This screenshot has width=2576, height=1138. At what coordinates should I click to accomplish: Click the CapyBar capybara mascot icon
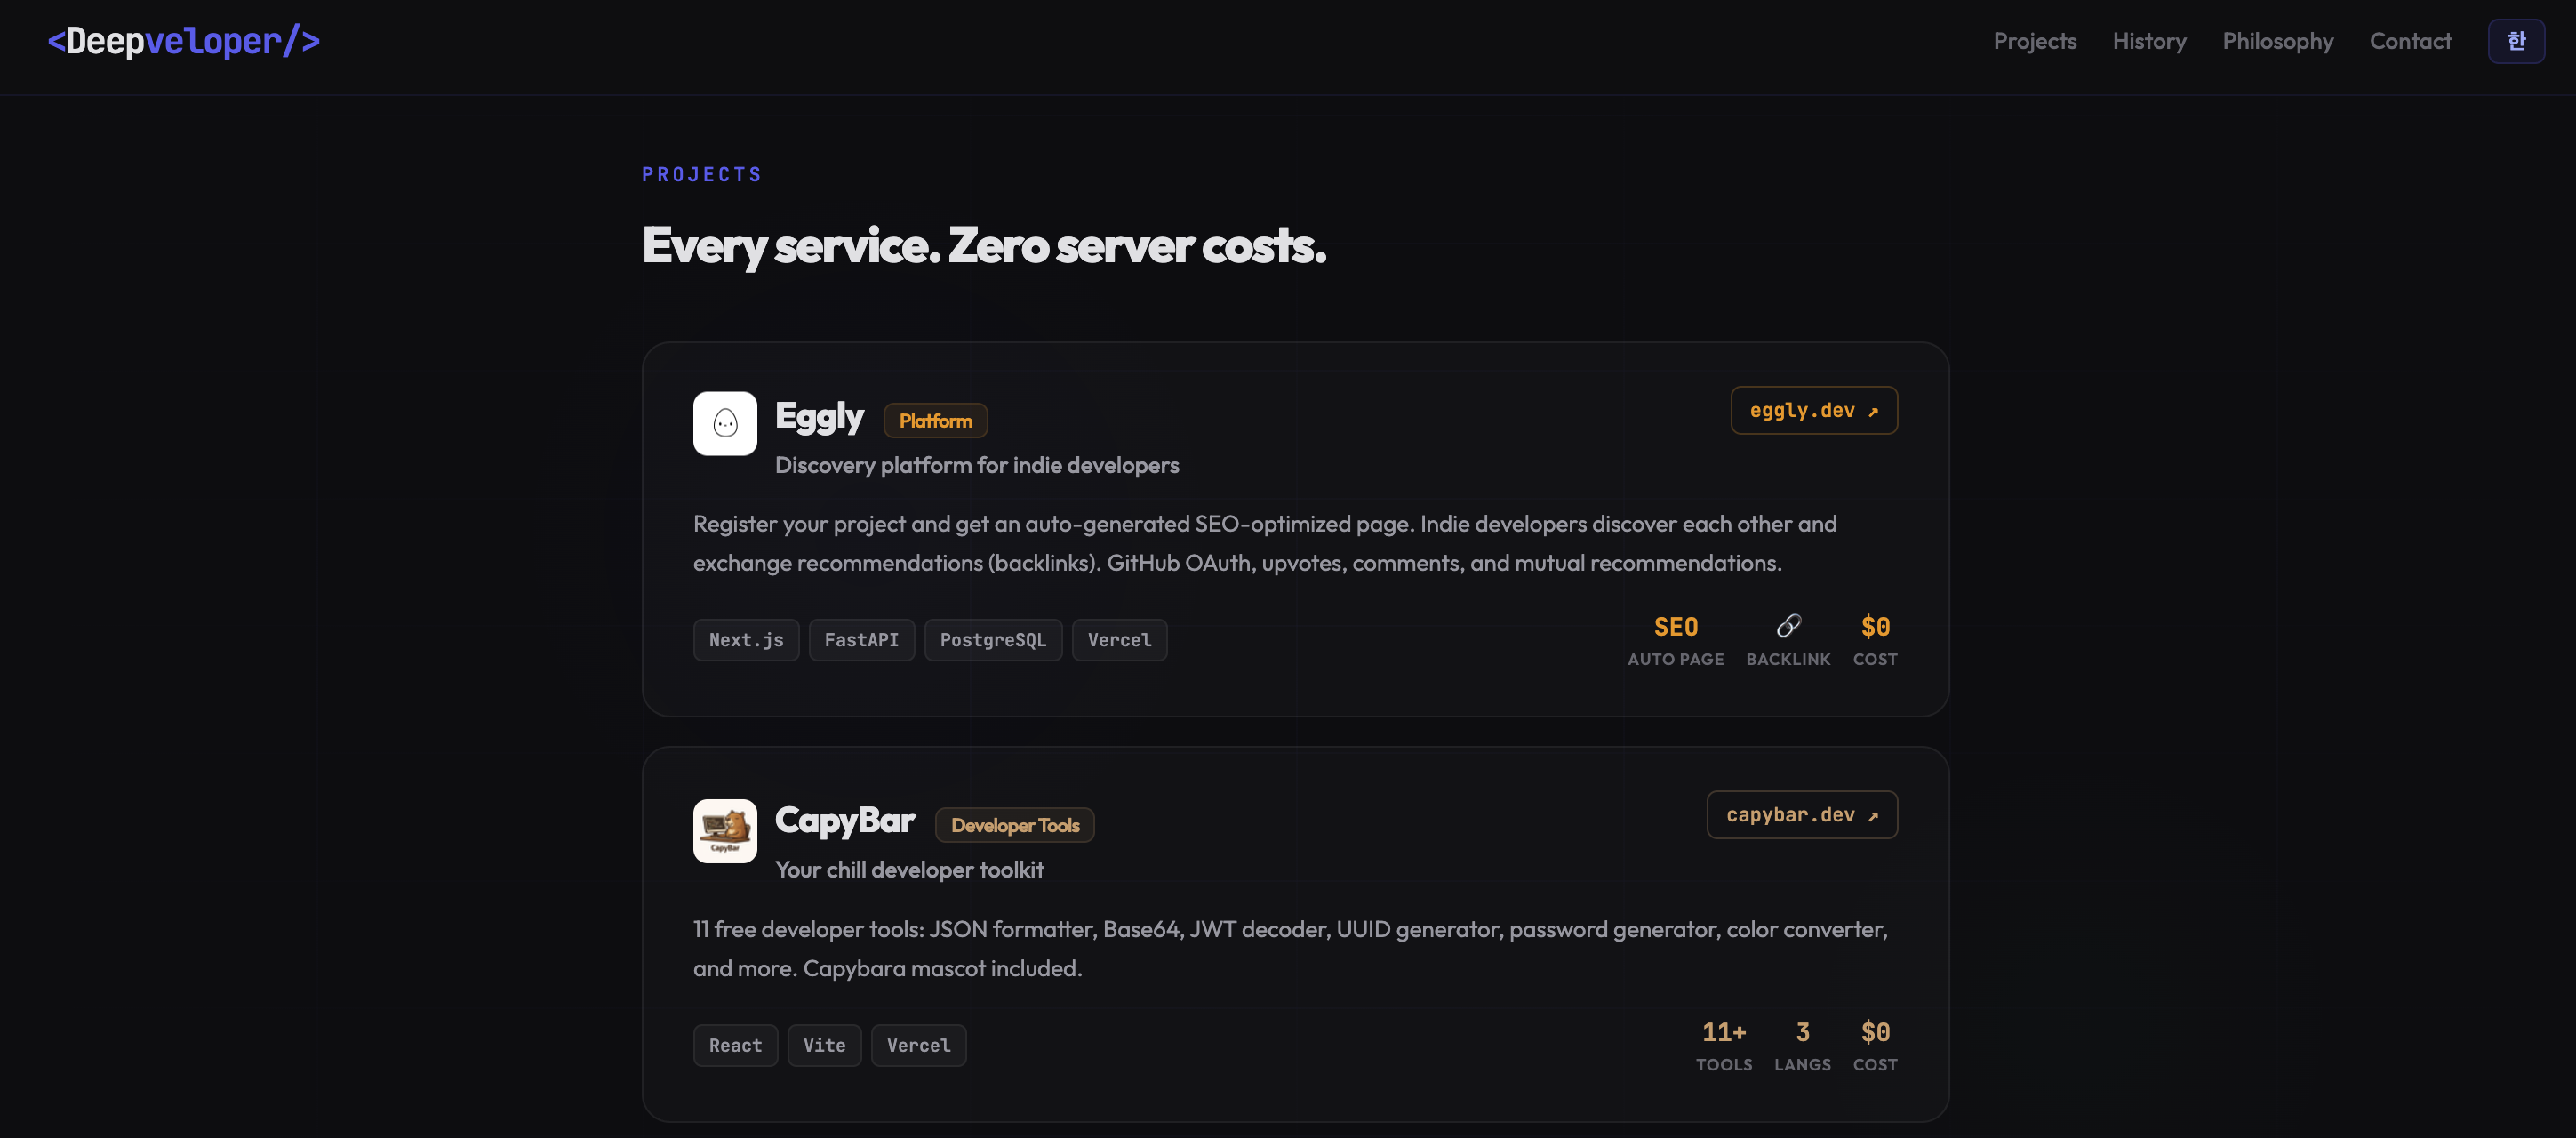click(724, 831)
